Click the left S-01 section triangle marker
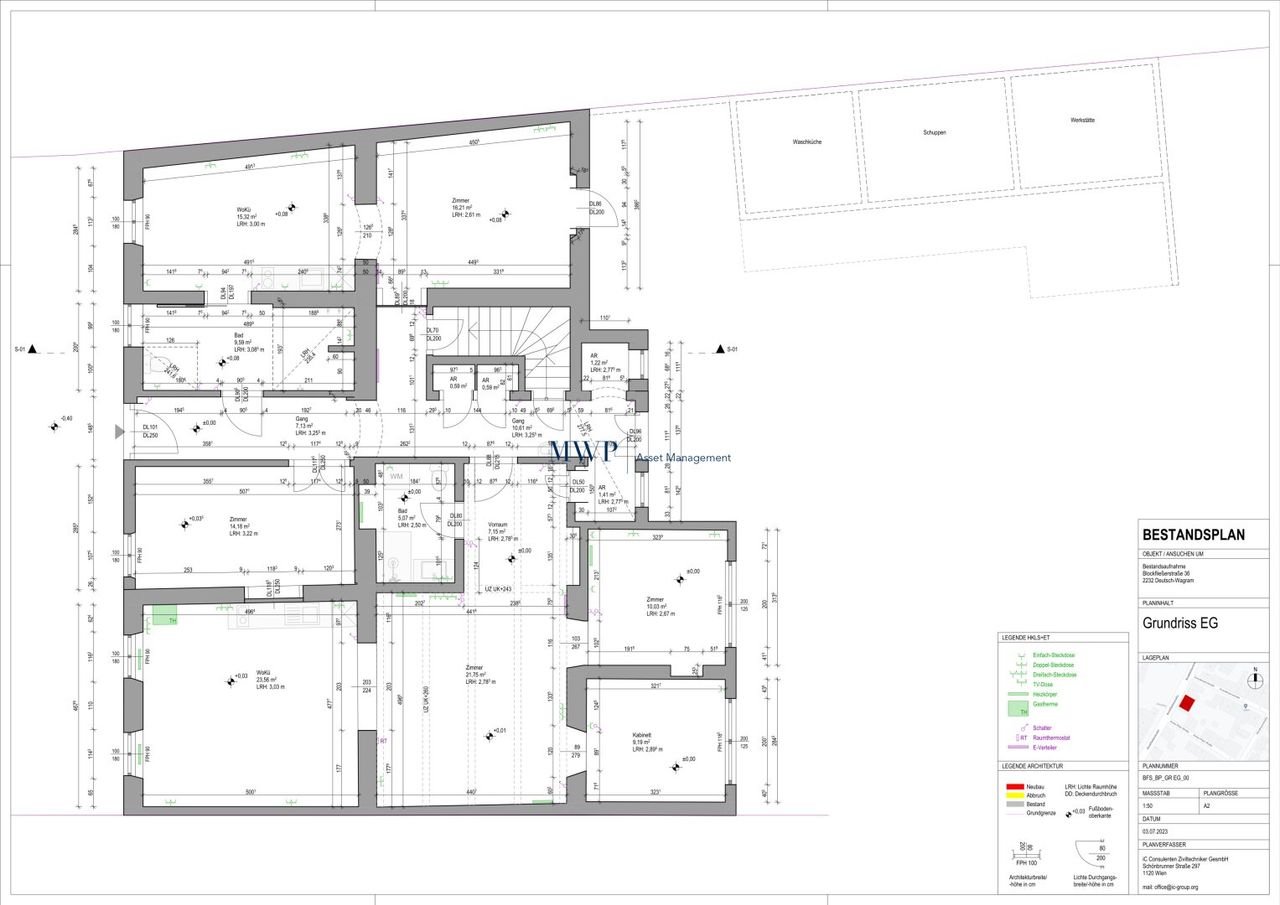 (32, 350)
